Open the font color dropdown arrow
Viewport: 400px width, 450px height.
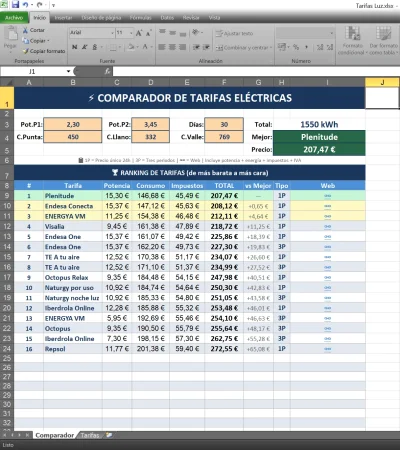click(151, 47)
